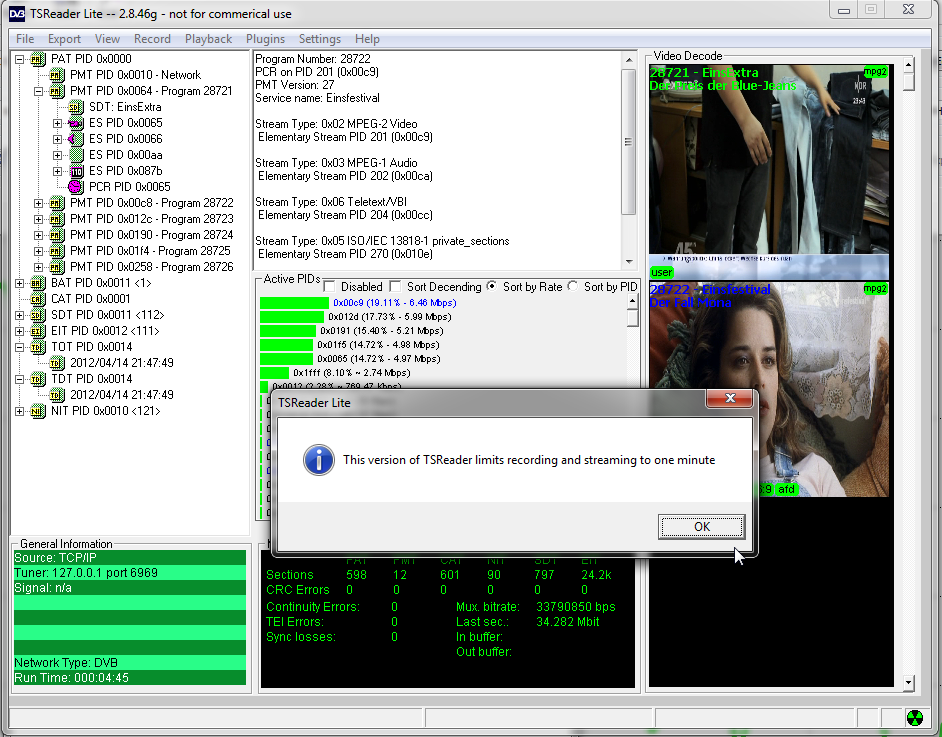Enable the Disabled checkbox in Active PIDs
Screen dimensions: 942x737
(329, 287)
